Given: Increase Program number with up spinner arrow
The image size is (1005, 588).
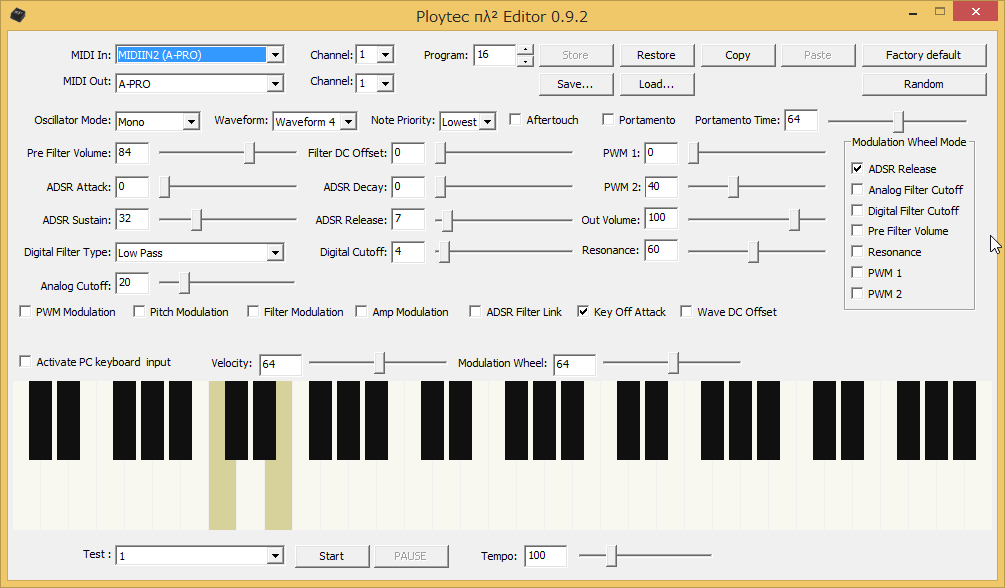Looking at the screenshot, I should (525, 49).
